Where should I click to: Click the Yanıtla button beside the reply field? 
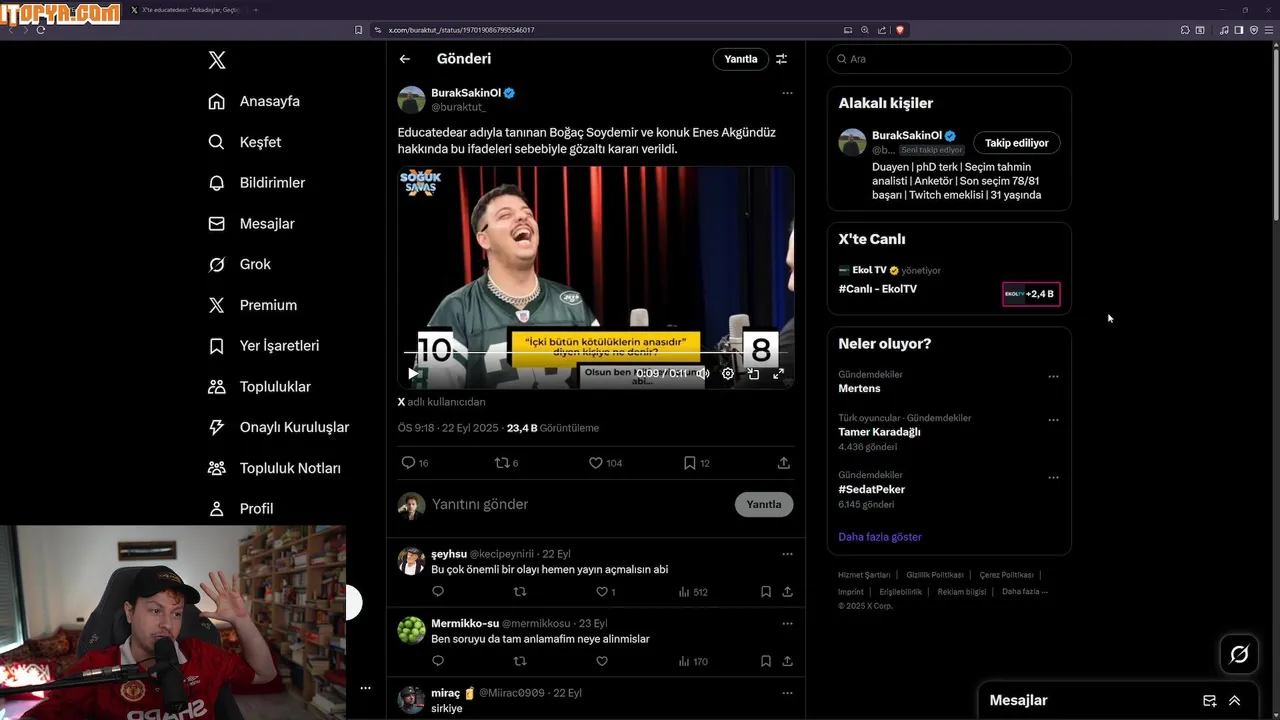coord(764,505)
